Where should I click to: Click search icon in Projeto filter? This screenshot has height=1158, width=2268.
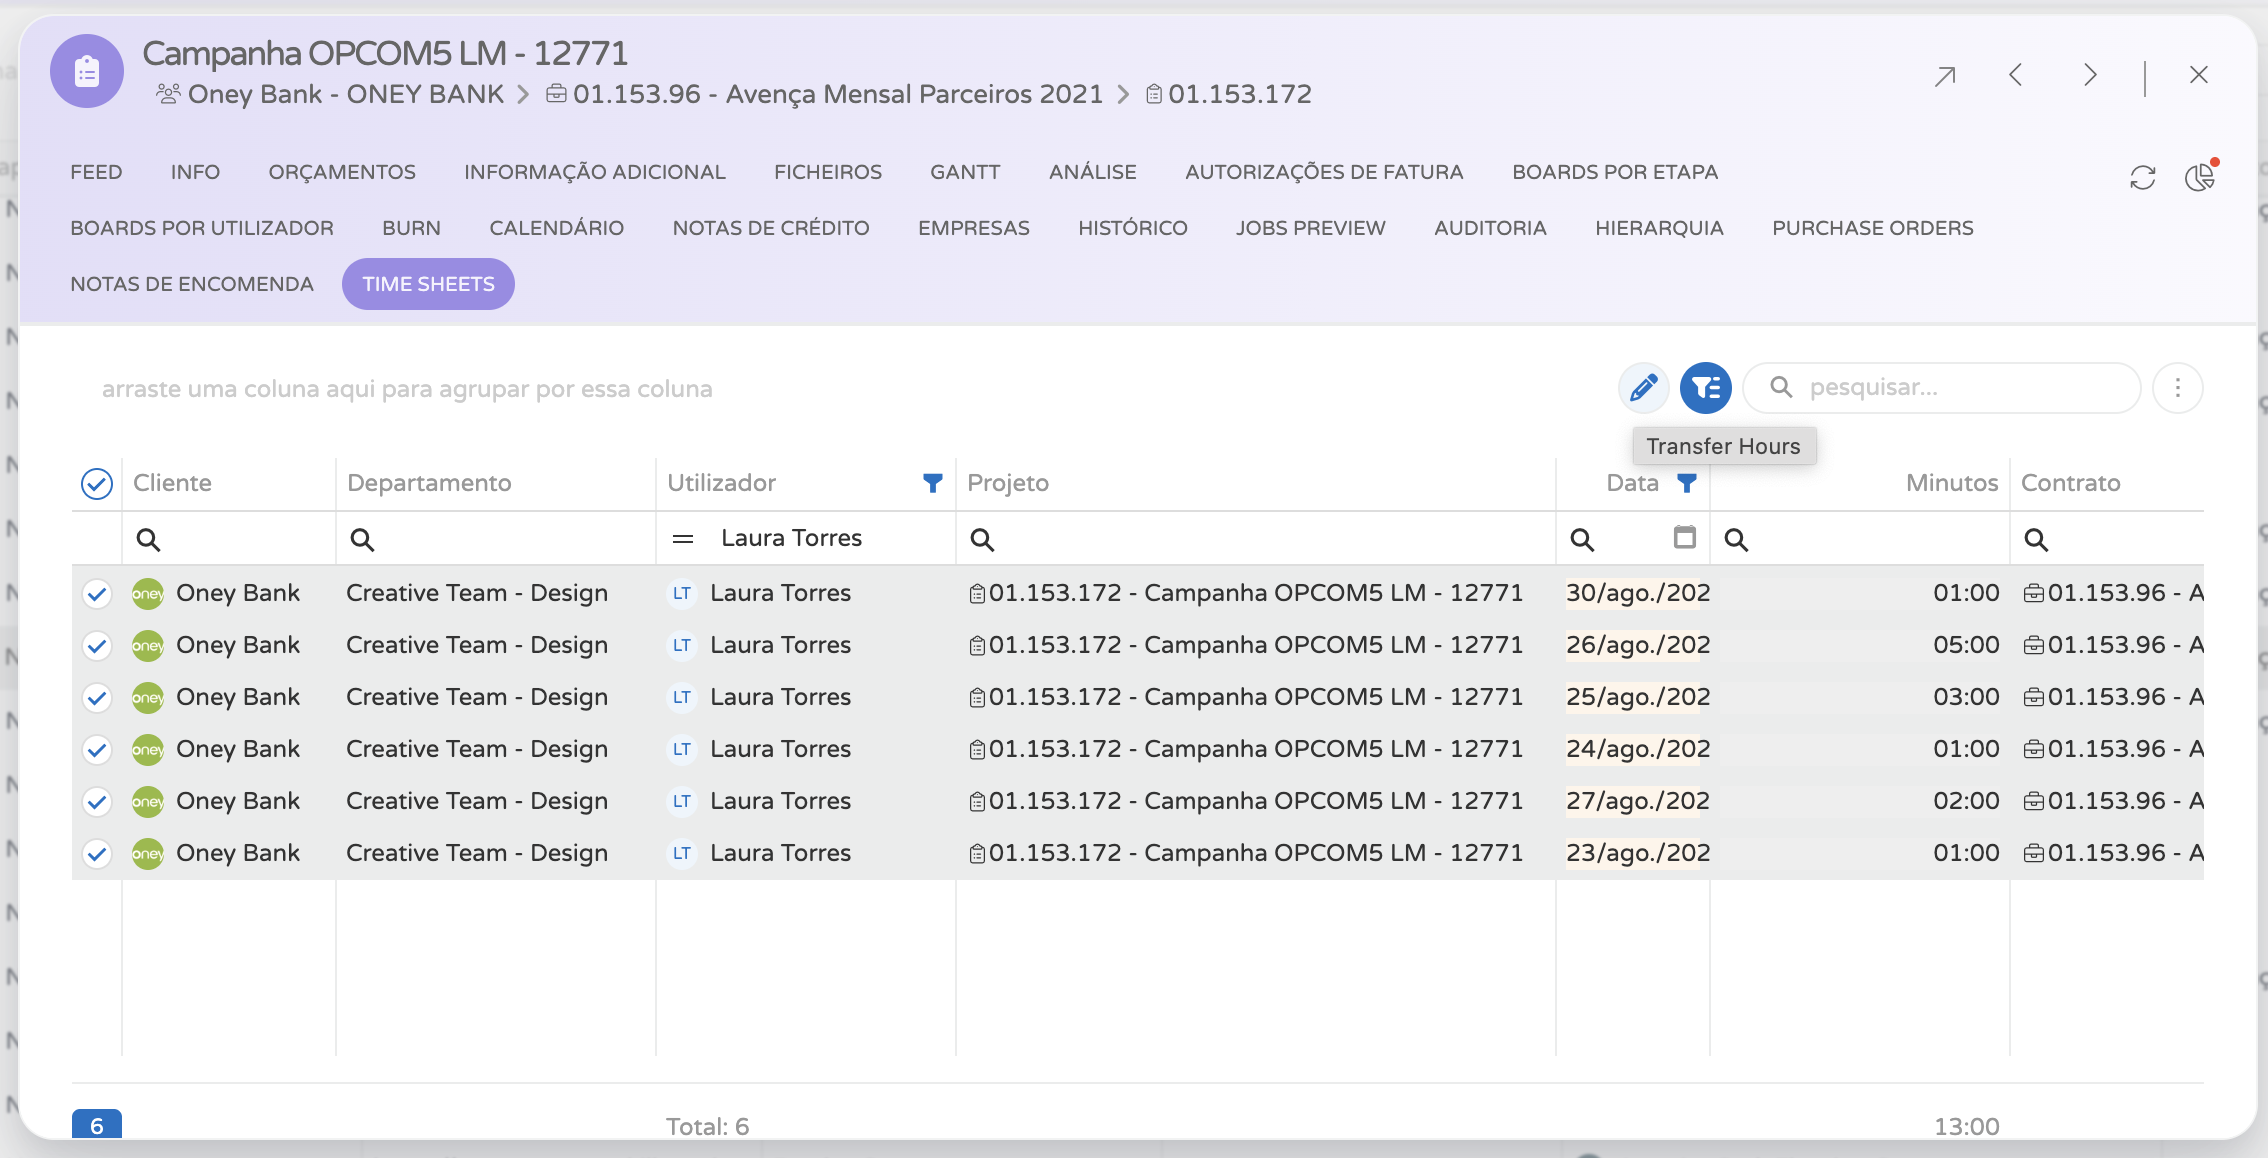click(982, 540)
